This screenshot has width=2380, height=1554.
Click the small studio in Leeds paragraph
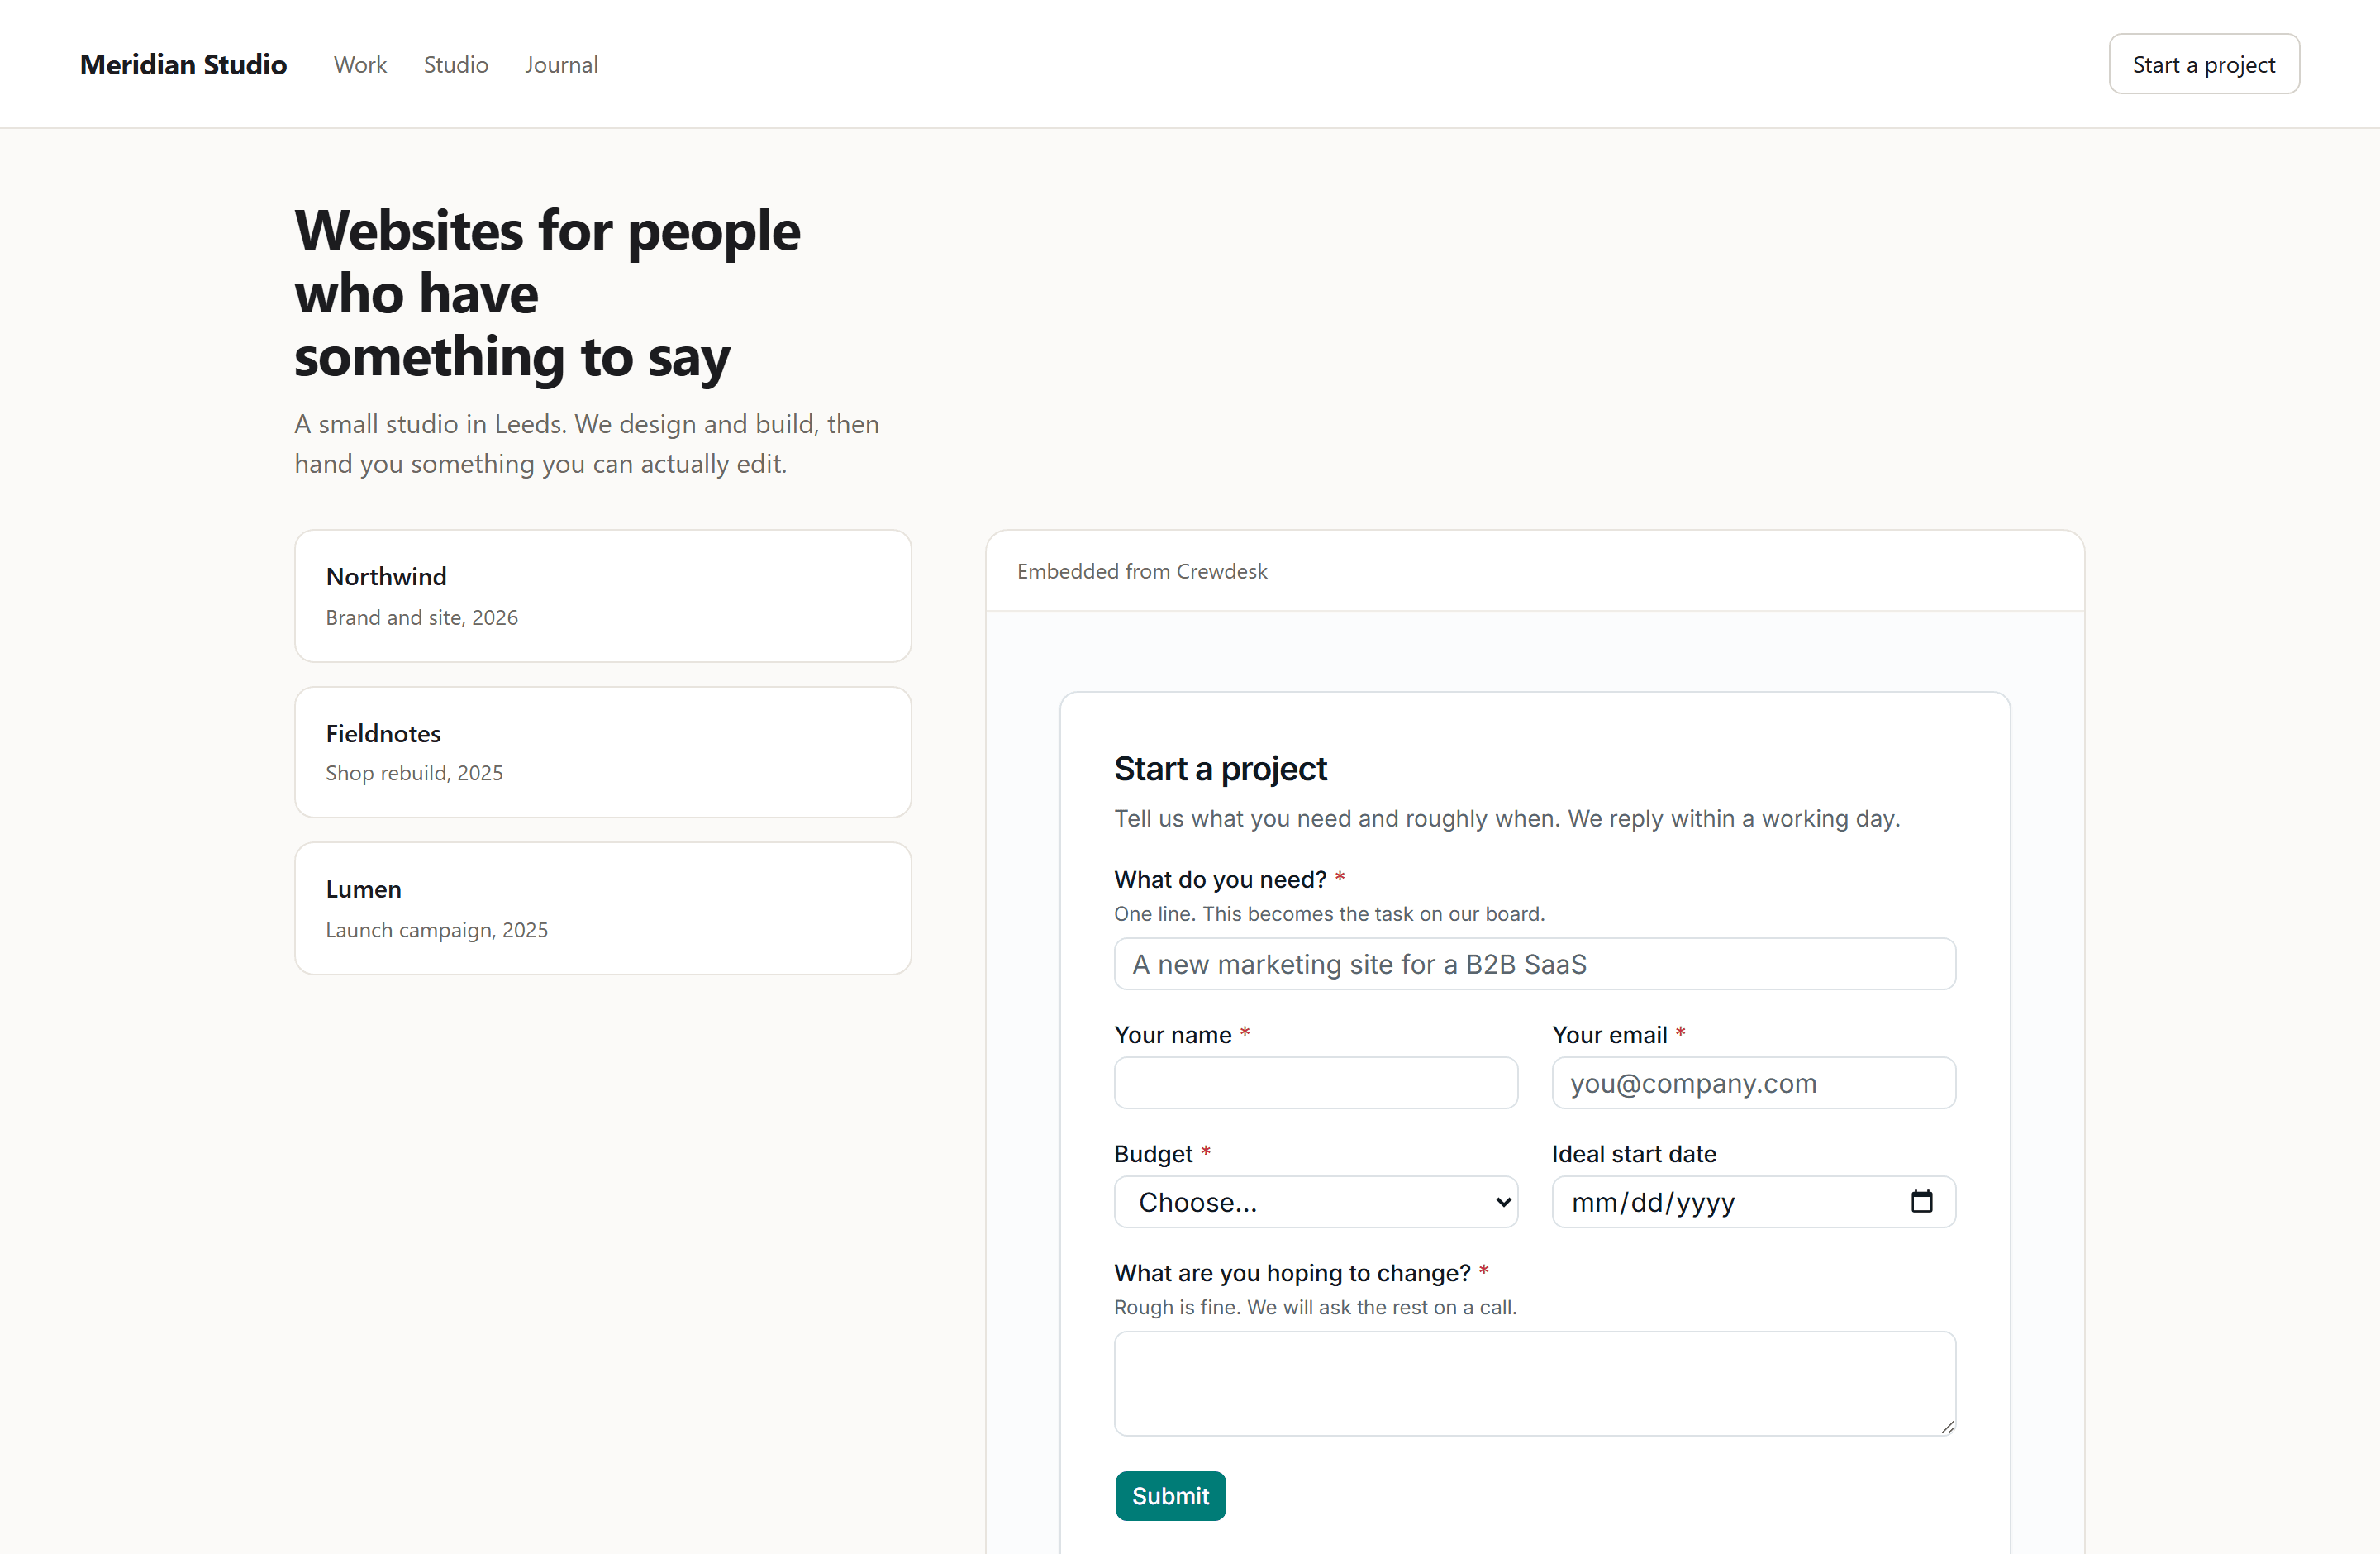click(x=587, y=444)
